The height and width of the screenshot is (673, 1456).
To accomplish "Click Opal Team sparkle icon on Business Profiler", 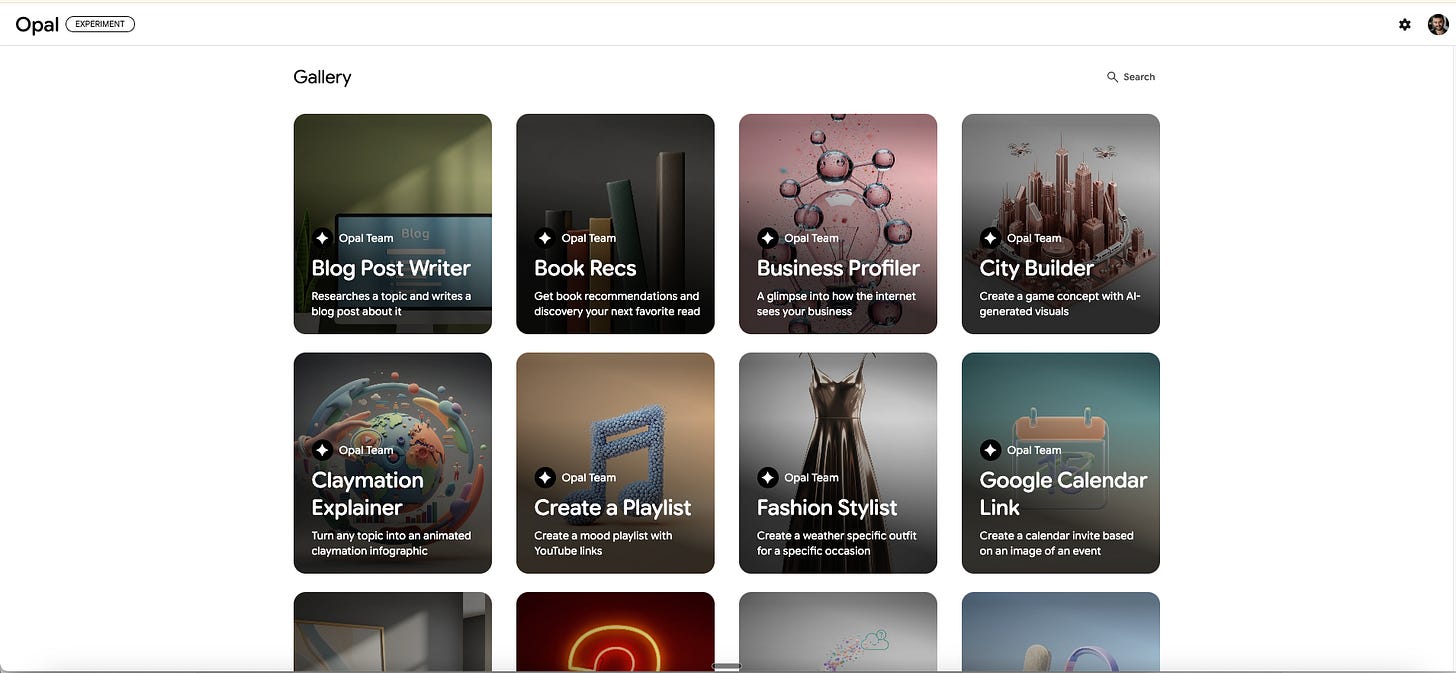I will coord(768,238).
